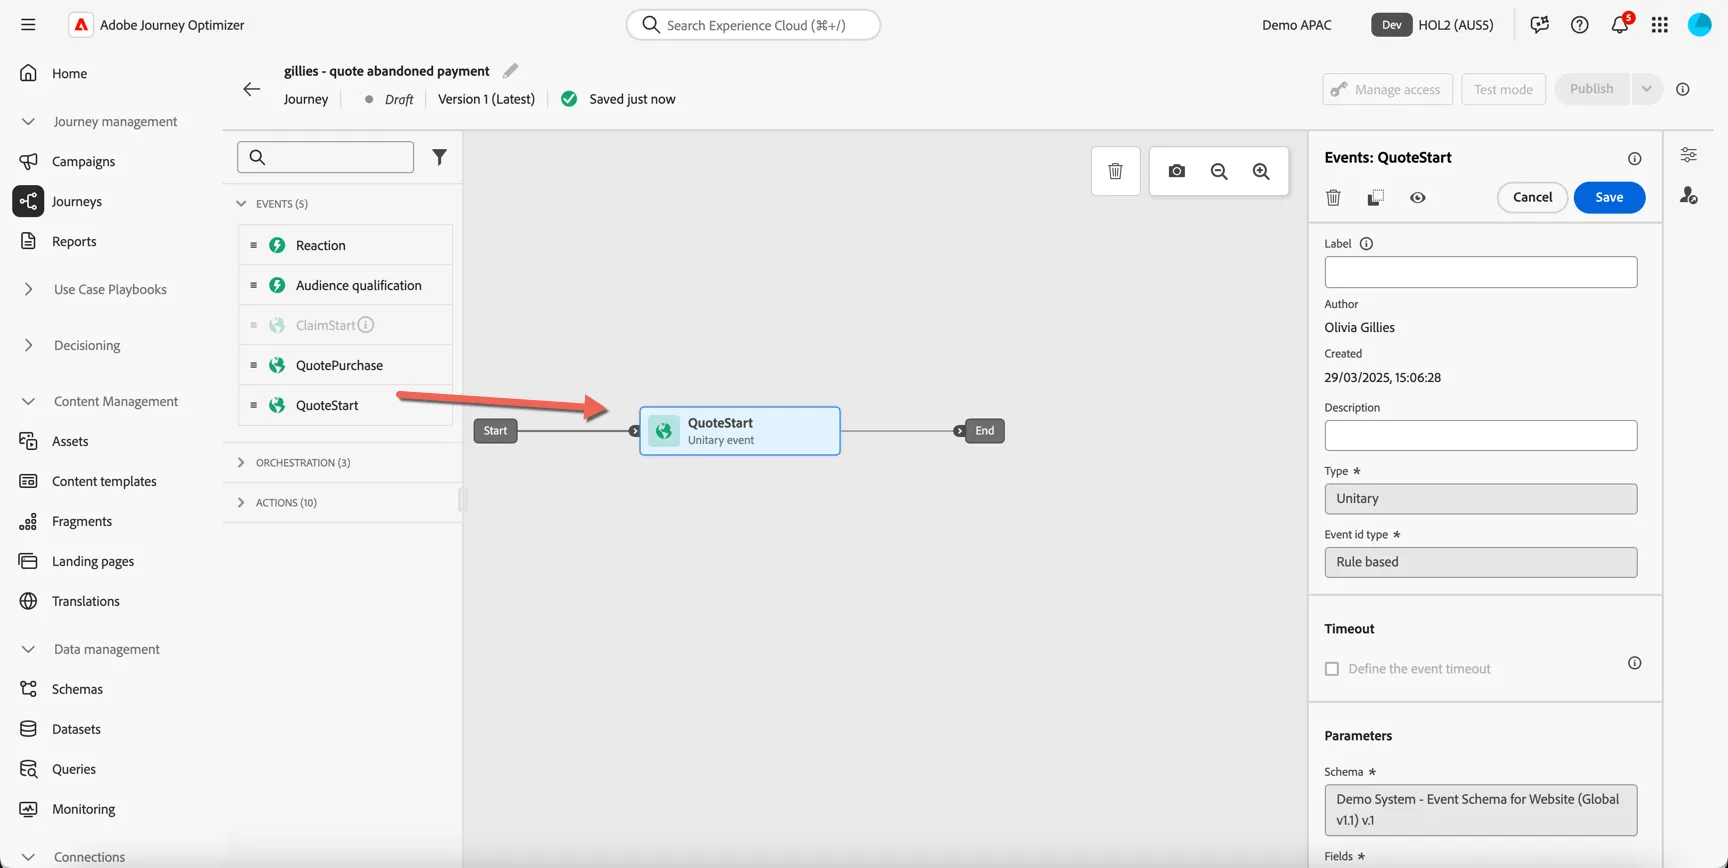
Task: Open the app switcher grid
Action: [x=1660, y=25]
